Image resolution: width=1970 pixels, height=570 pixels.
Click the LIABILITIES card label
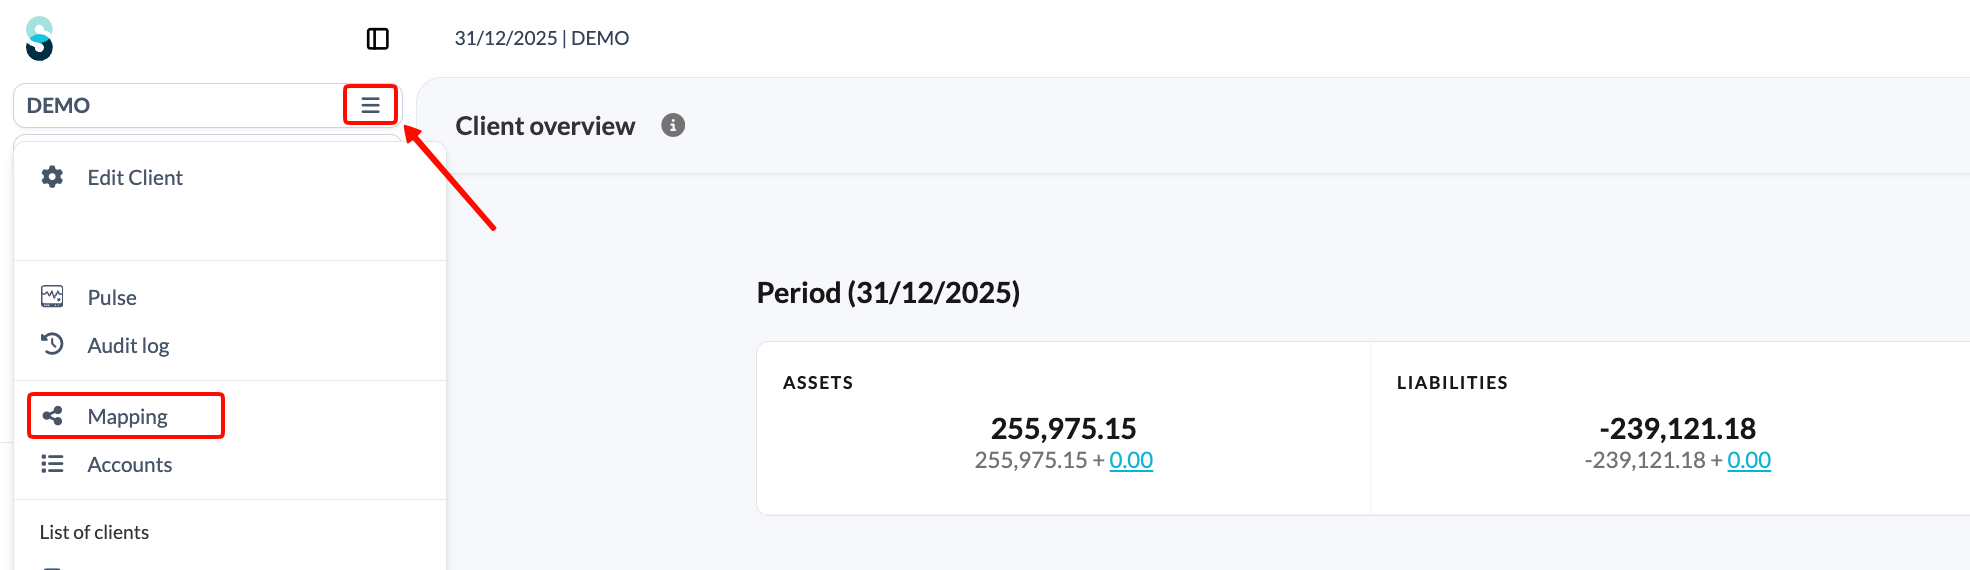(x=1452, y=383)
